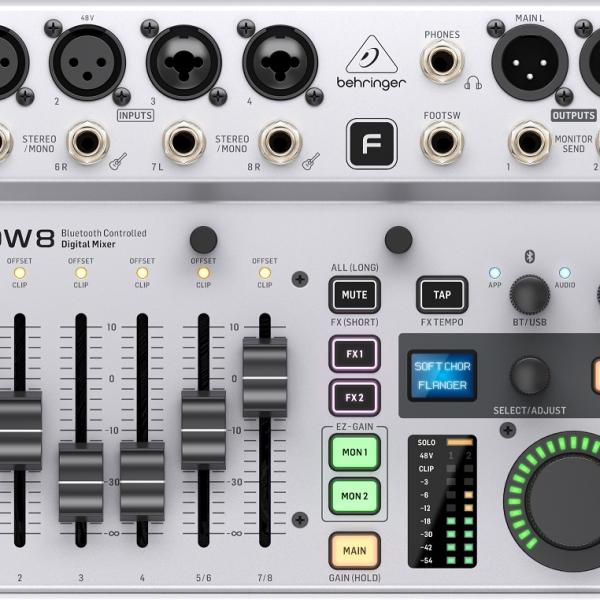Click the 'Bluetooth Controlled Digital Mixer' text
The height and width of the screenshot is (600, 600).
click(104, 238)
